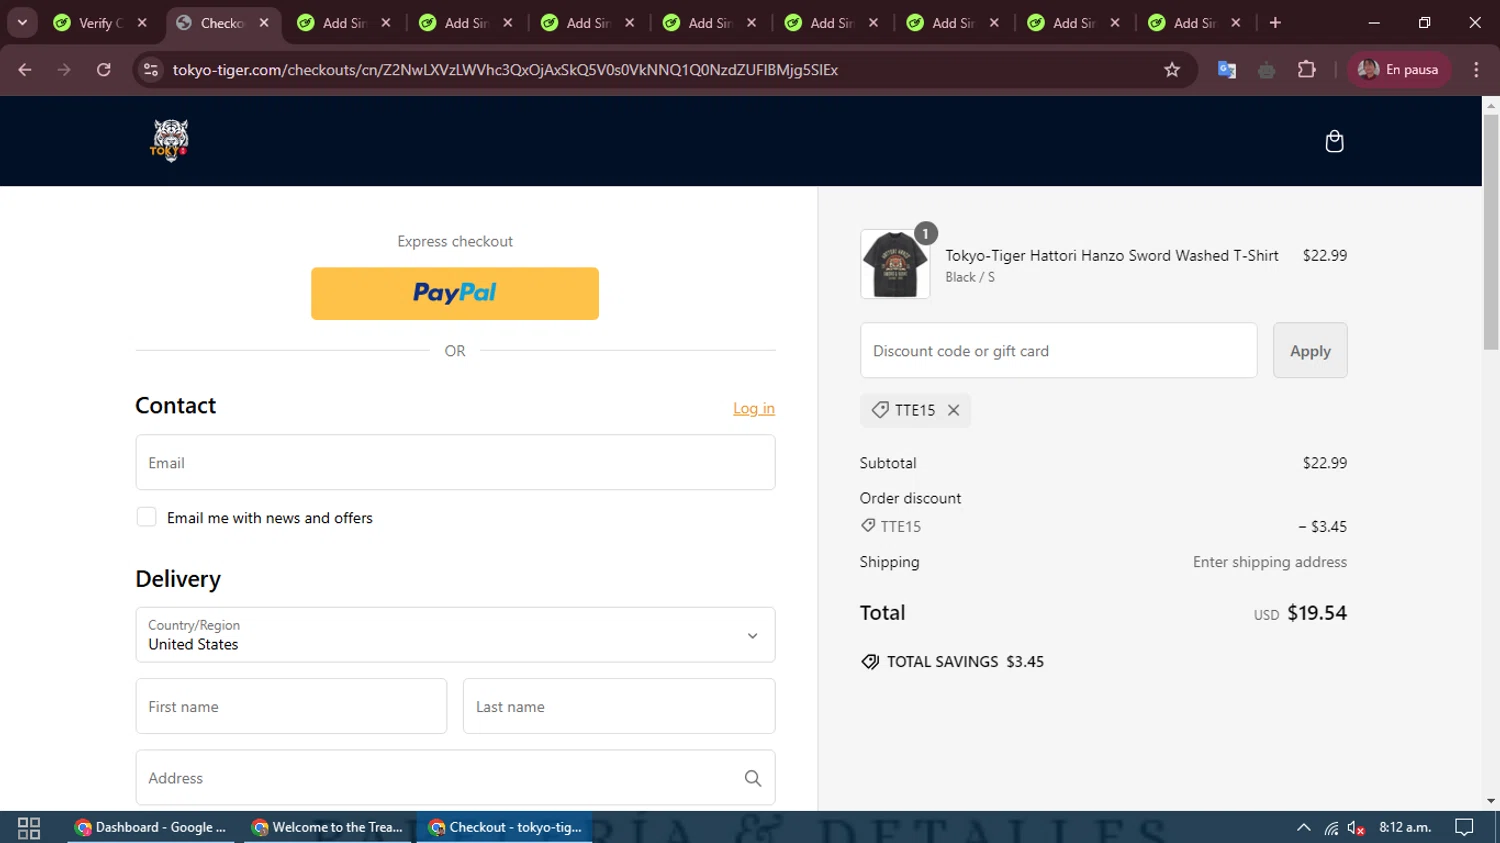
Task: Open Welcome to the Trea... taskbar window
Action: [x=328, y=827]
